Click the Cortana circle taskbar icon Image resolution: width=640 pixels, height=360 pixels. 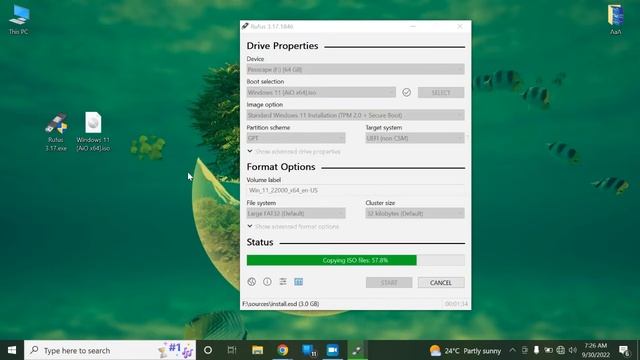(208, 350)
